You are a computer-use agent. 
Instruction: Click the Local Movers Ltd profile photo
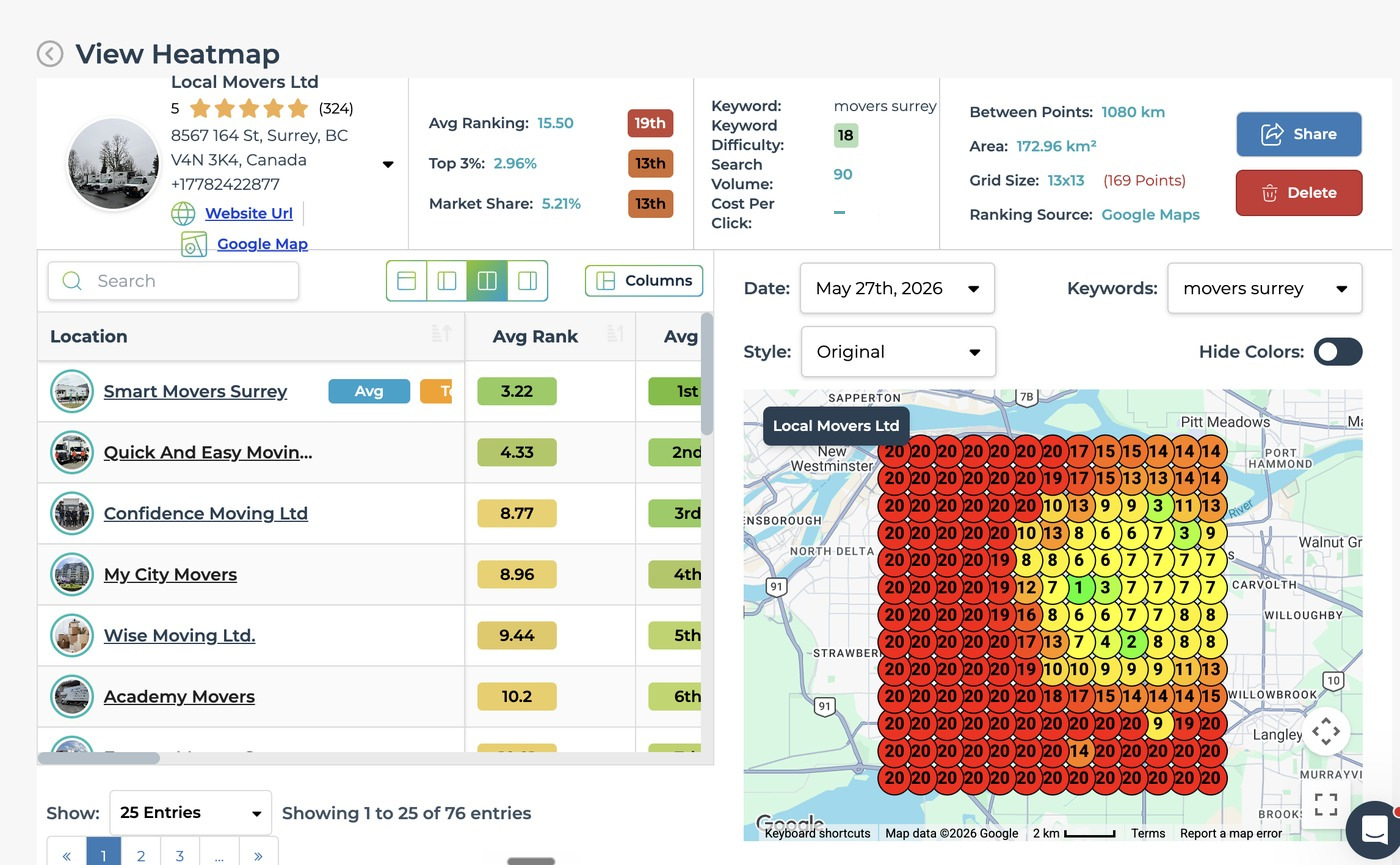(113, 164)
